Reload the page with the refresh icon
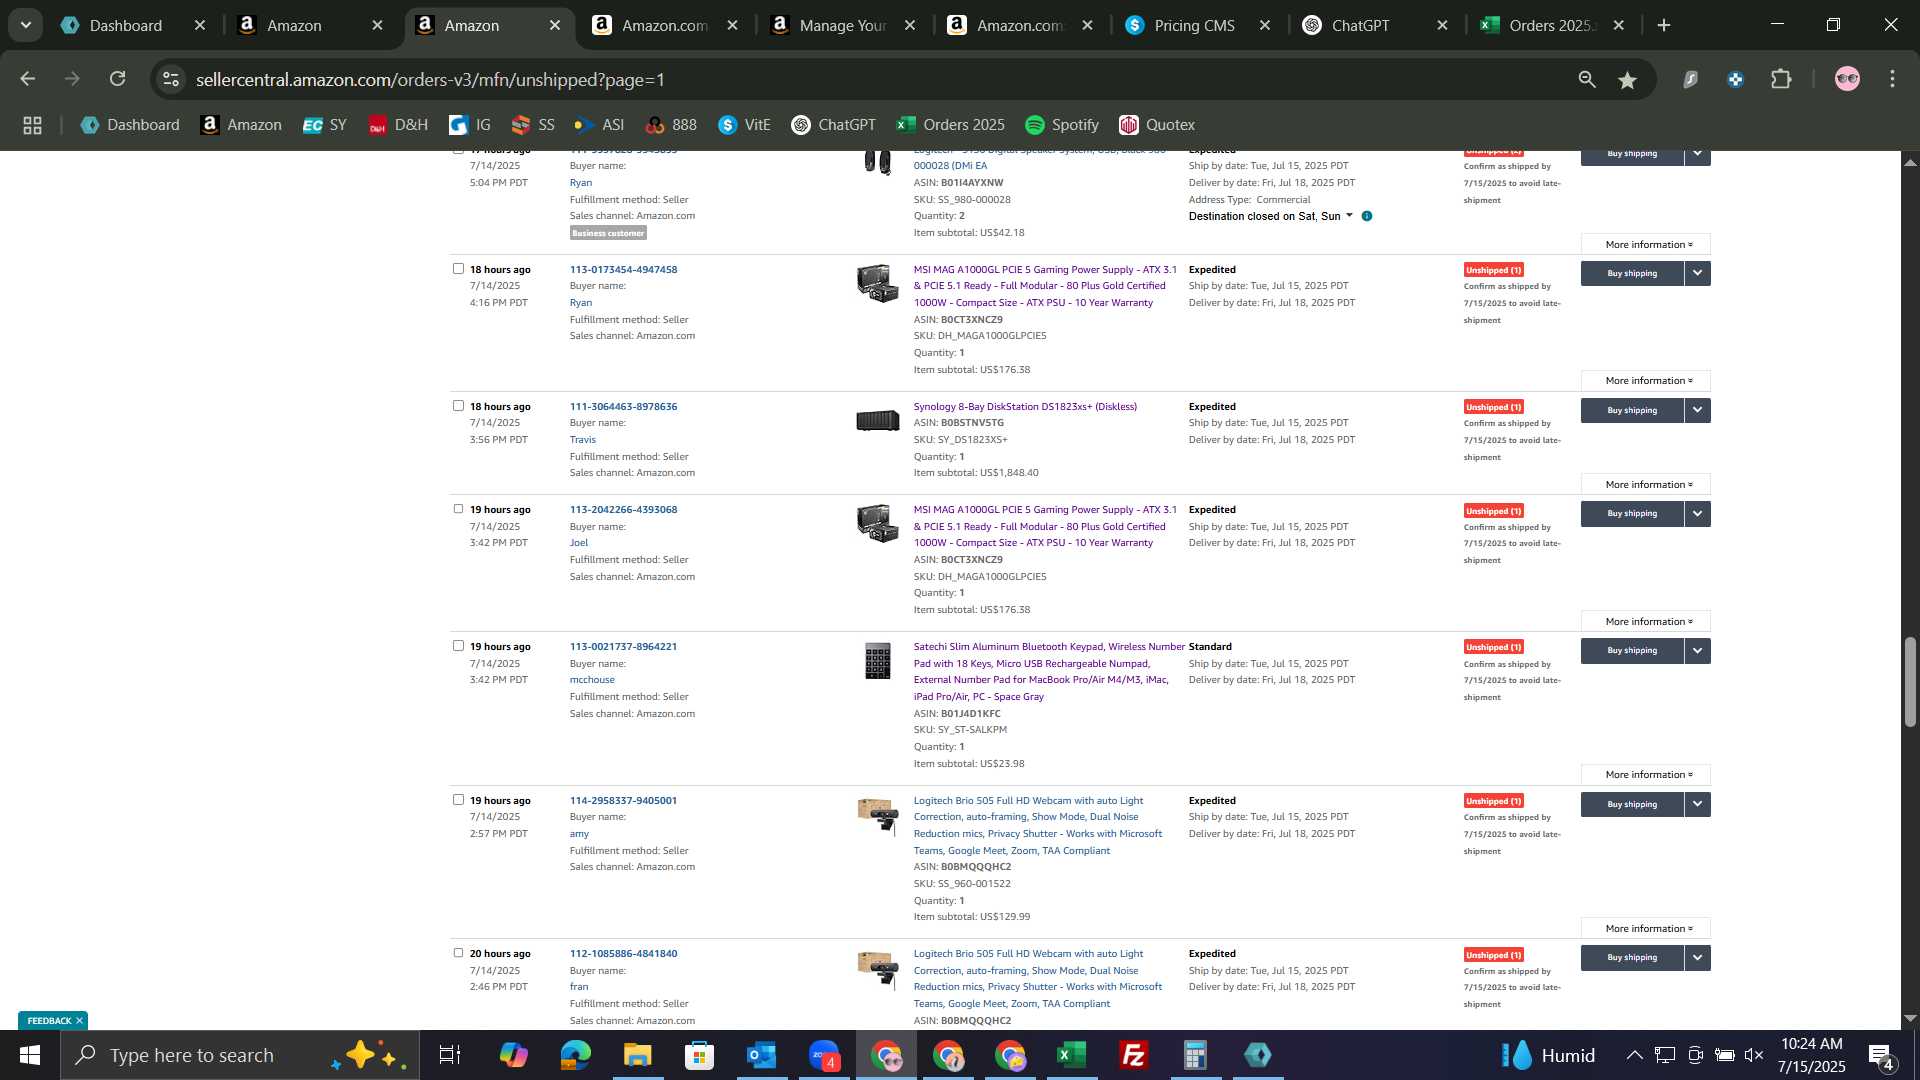Image resolution: width=1920 pixels, height=1080 pixels. pyautogui.click(x=118, y=79)
